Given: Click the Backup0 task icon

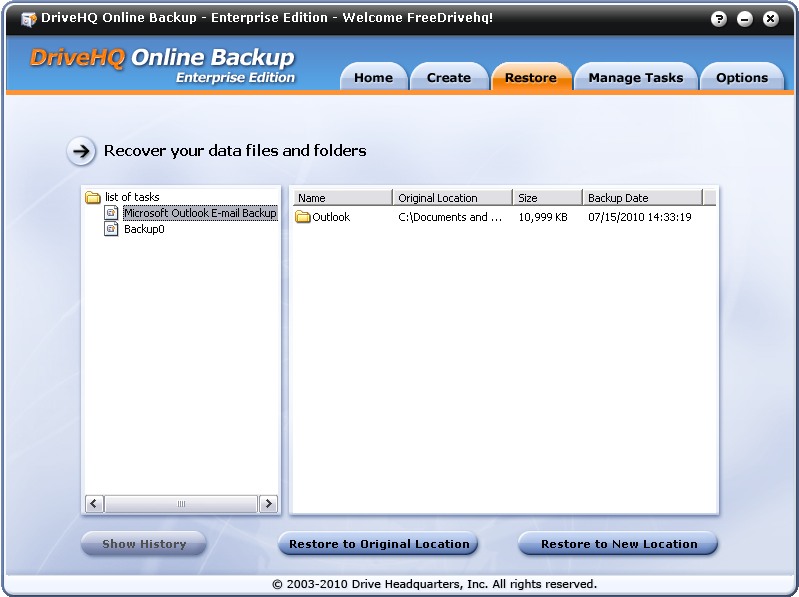Looking at the screenshot, I should (x=112, y=229).
